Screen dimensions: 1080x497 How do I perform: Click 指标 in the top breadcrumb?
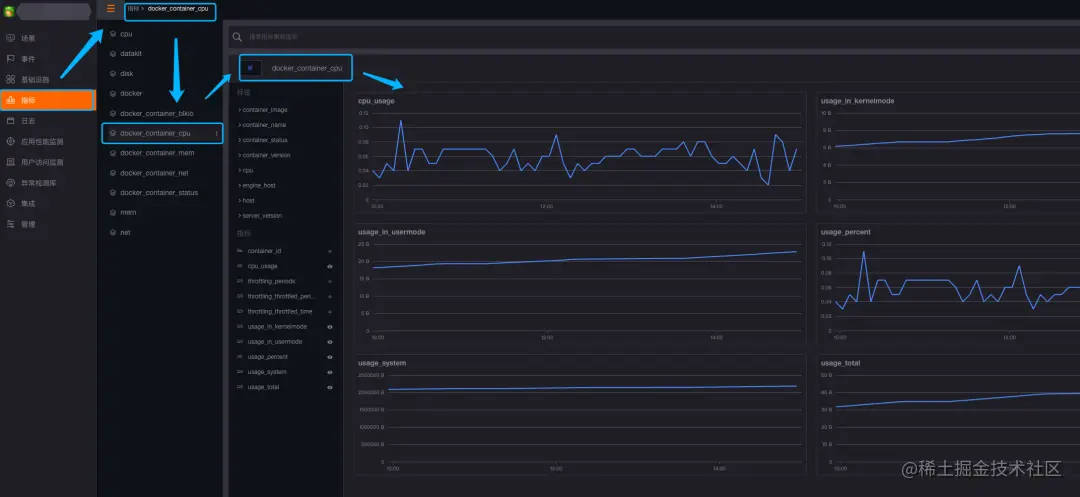[x=133, y=9]
